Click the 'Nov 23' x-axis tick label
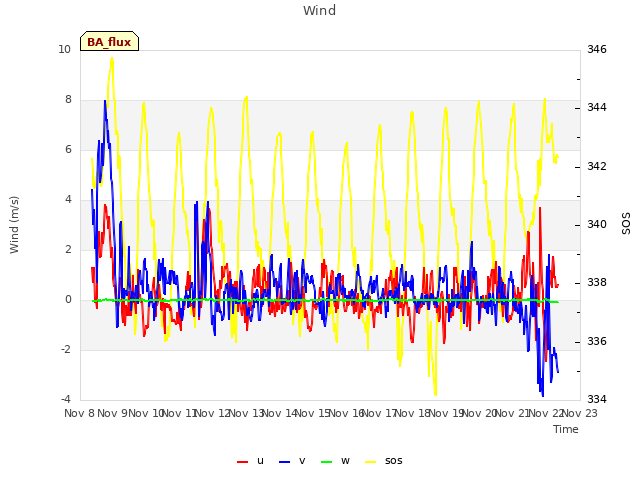This screenshot has height=480, width=640. (x=580, y=413)
